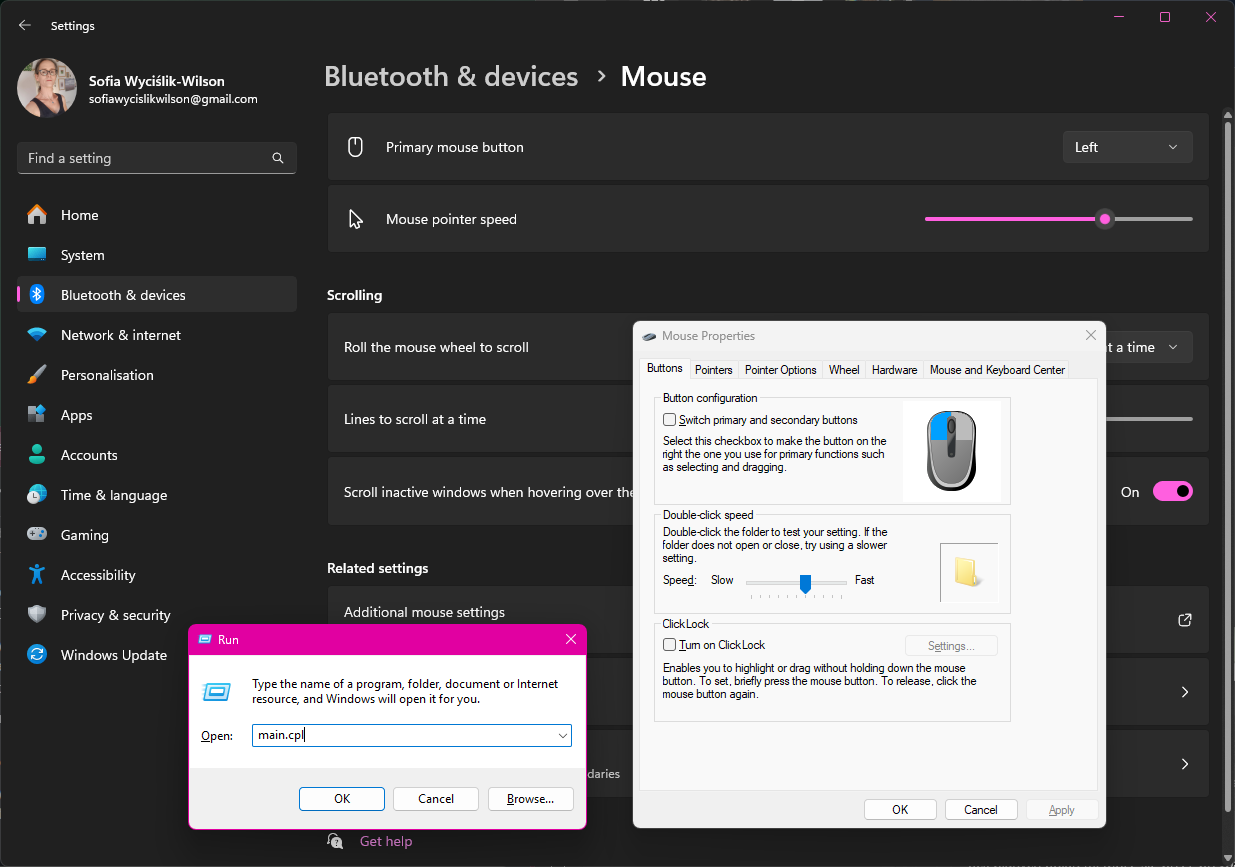1235x867 pixels.
Task: Open Additional mouse settings row
Action: (x=768, y=620)
